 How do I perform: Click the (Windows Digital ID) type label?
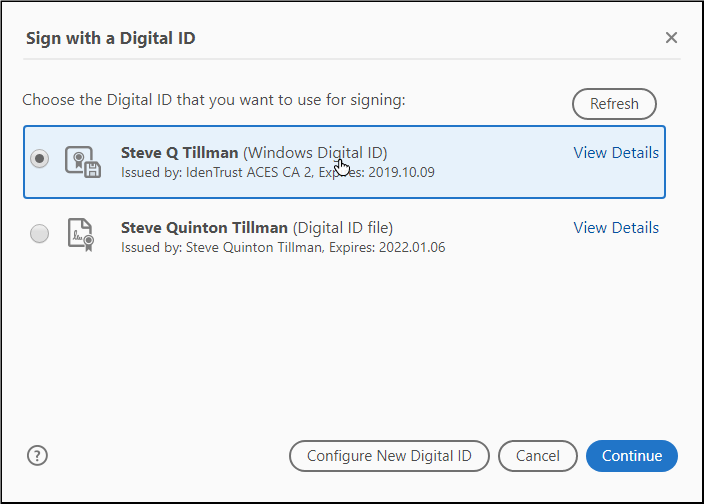tap(315, 153)
